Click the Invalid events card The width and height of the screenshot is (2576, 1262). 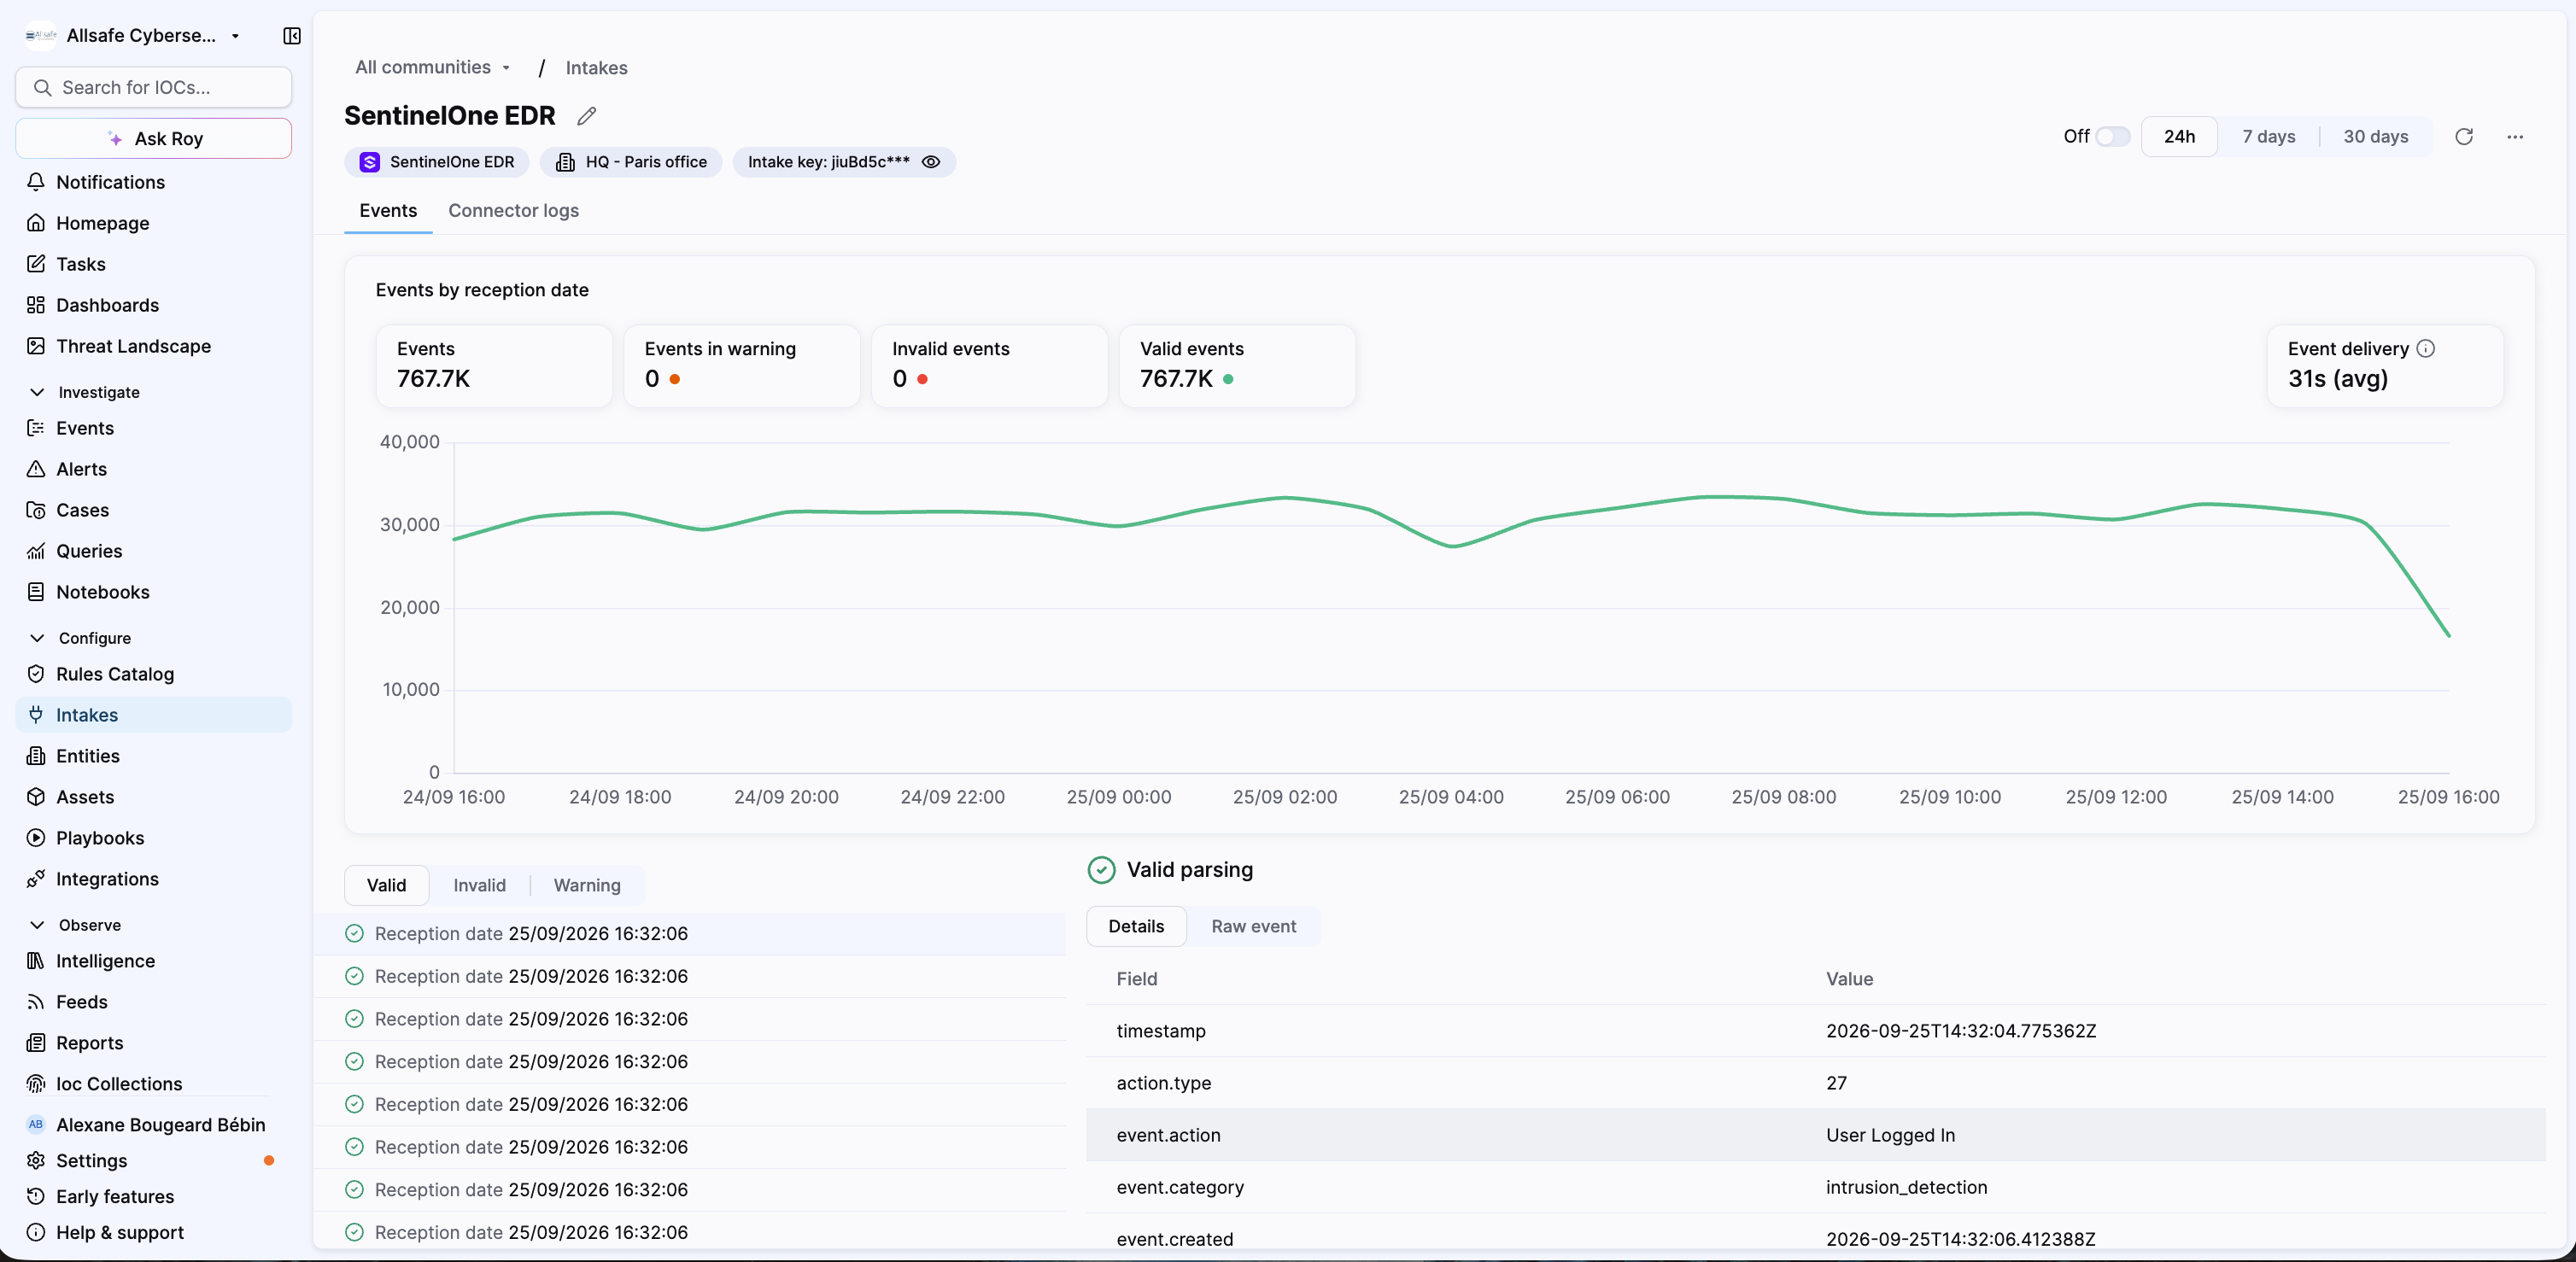click(x=989, y=366)
